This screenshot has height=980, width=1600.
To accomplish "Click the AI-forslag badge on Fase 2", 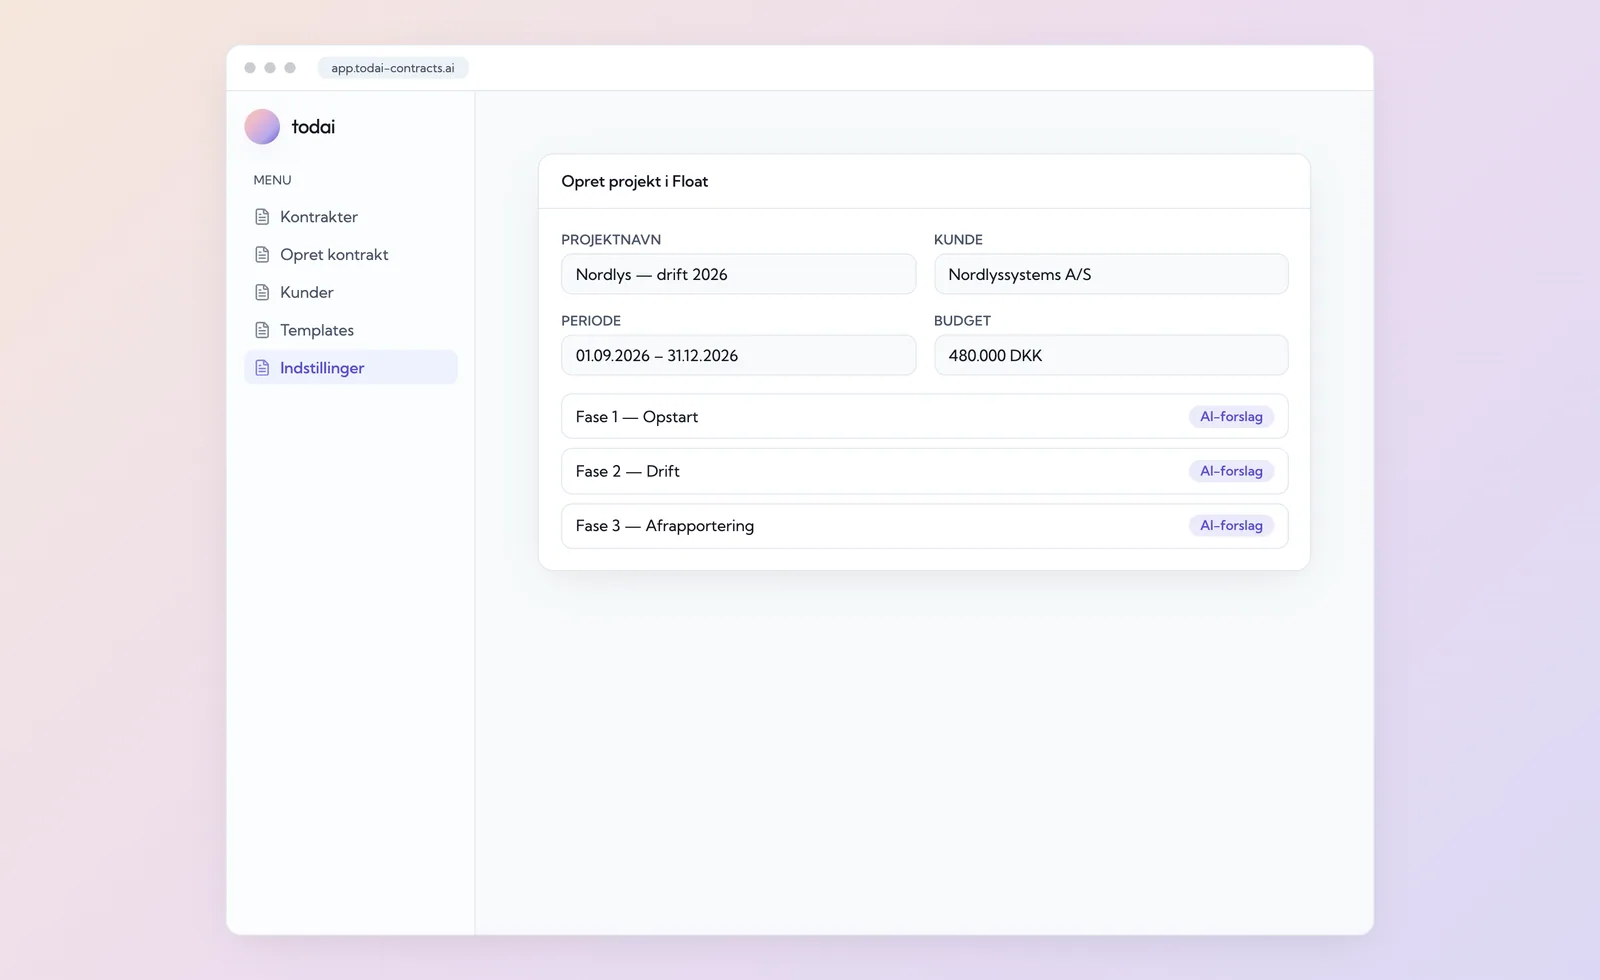I will point(1231,471).
